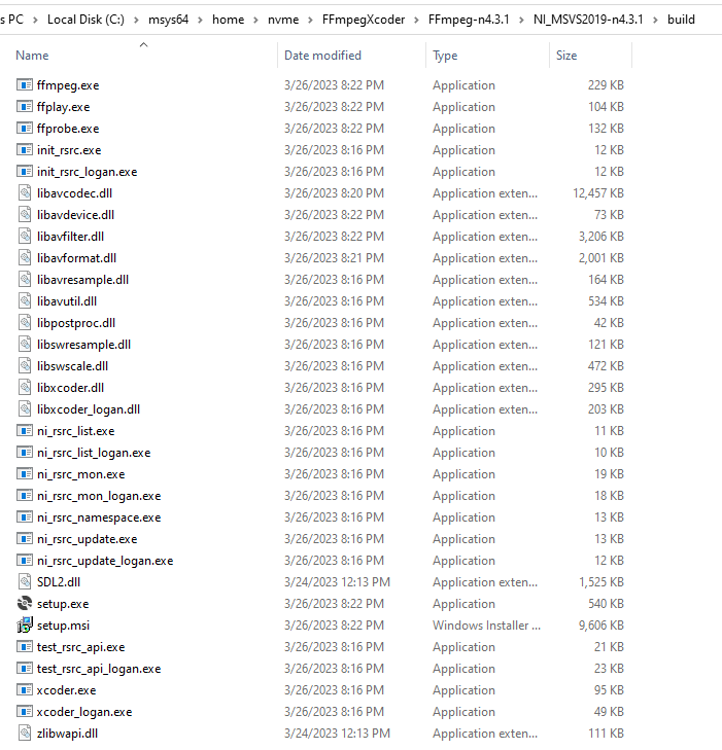Click the Windows Installer type cell
Viewport: 722px width, 750px height.
pyautogui.click(x=487, y=625)
